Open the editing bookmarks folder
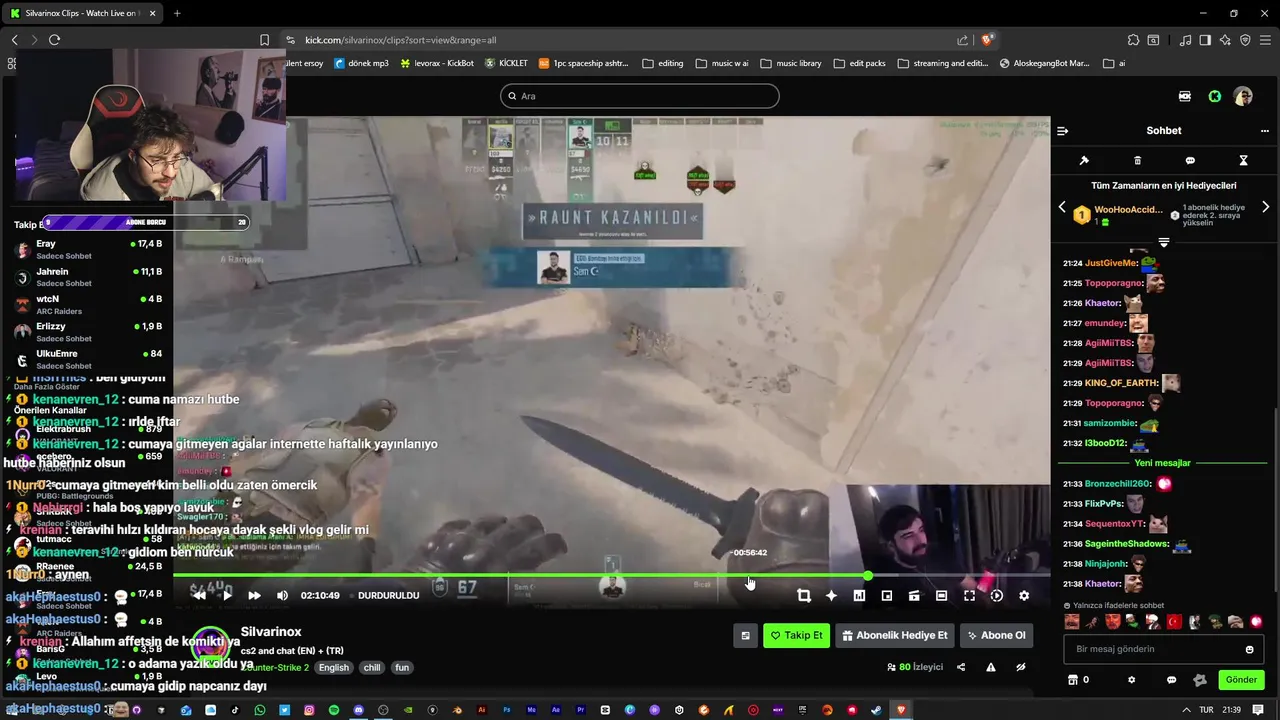Screen dimensions: 1280x720 (663, 63)
